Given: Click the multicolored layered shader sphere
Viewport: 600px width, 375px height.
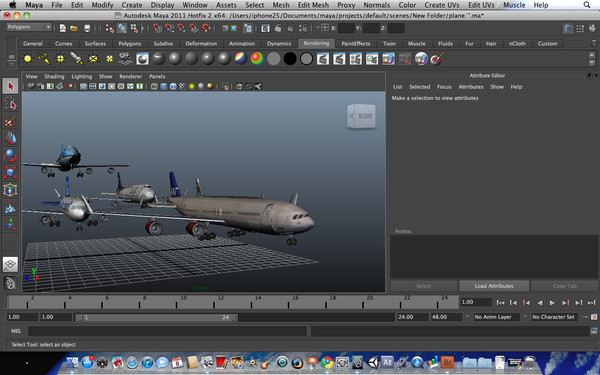Looking at the screenshot, I should point(241,59).
